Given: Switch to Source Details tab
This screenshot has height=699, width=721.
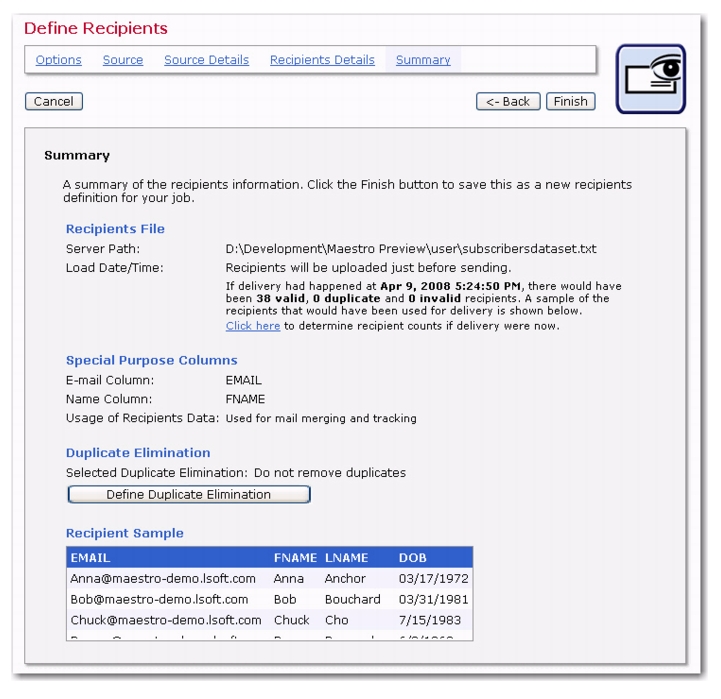Looking at the screenshot, I should [206, 60].
